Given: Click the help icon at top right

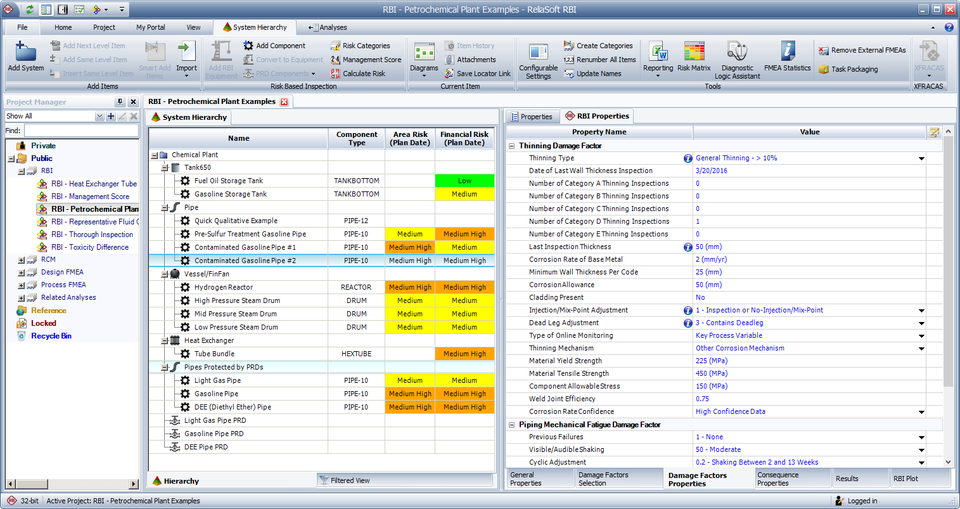Looking at the screenshot, I should point(949,28).
